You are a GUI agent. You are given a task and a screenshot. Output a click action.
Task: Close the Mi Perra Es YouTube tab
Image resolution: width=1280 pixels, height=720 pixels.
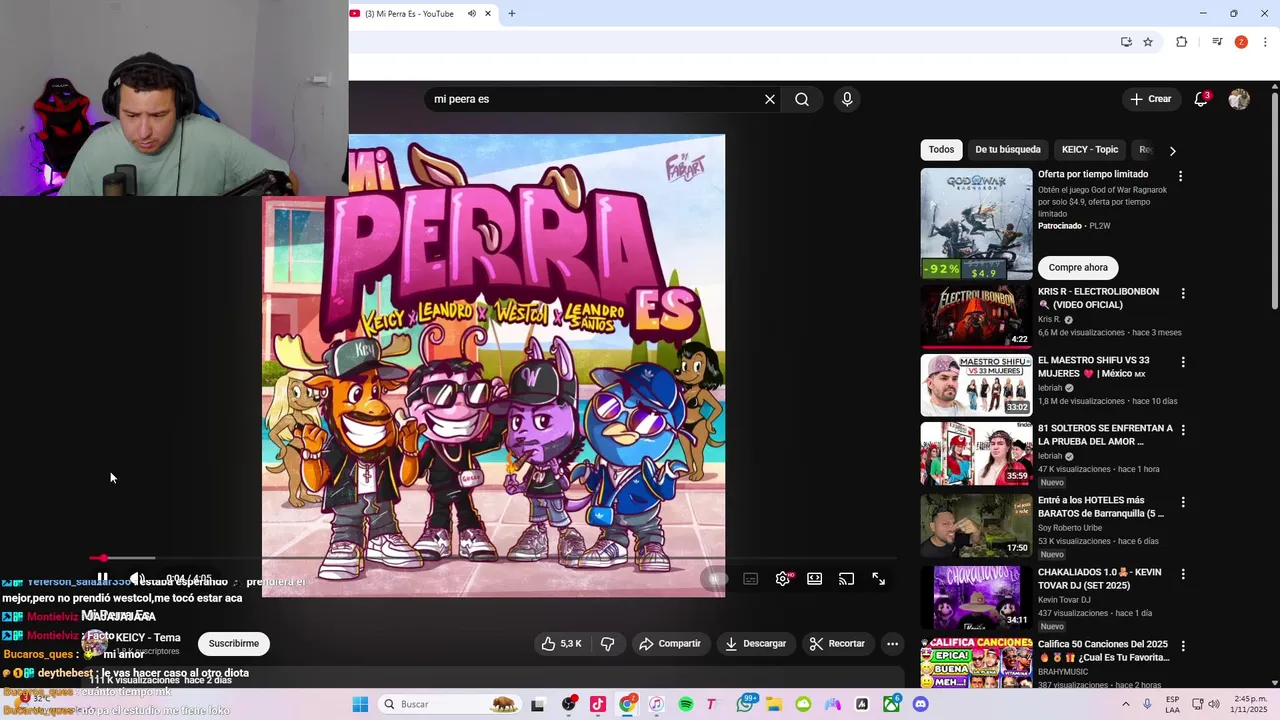(x=488, y=14)
